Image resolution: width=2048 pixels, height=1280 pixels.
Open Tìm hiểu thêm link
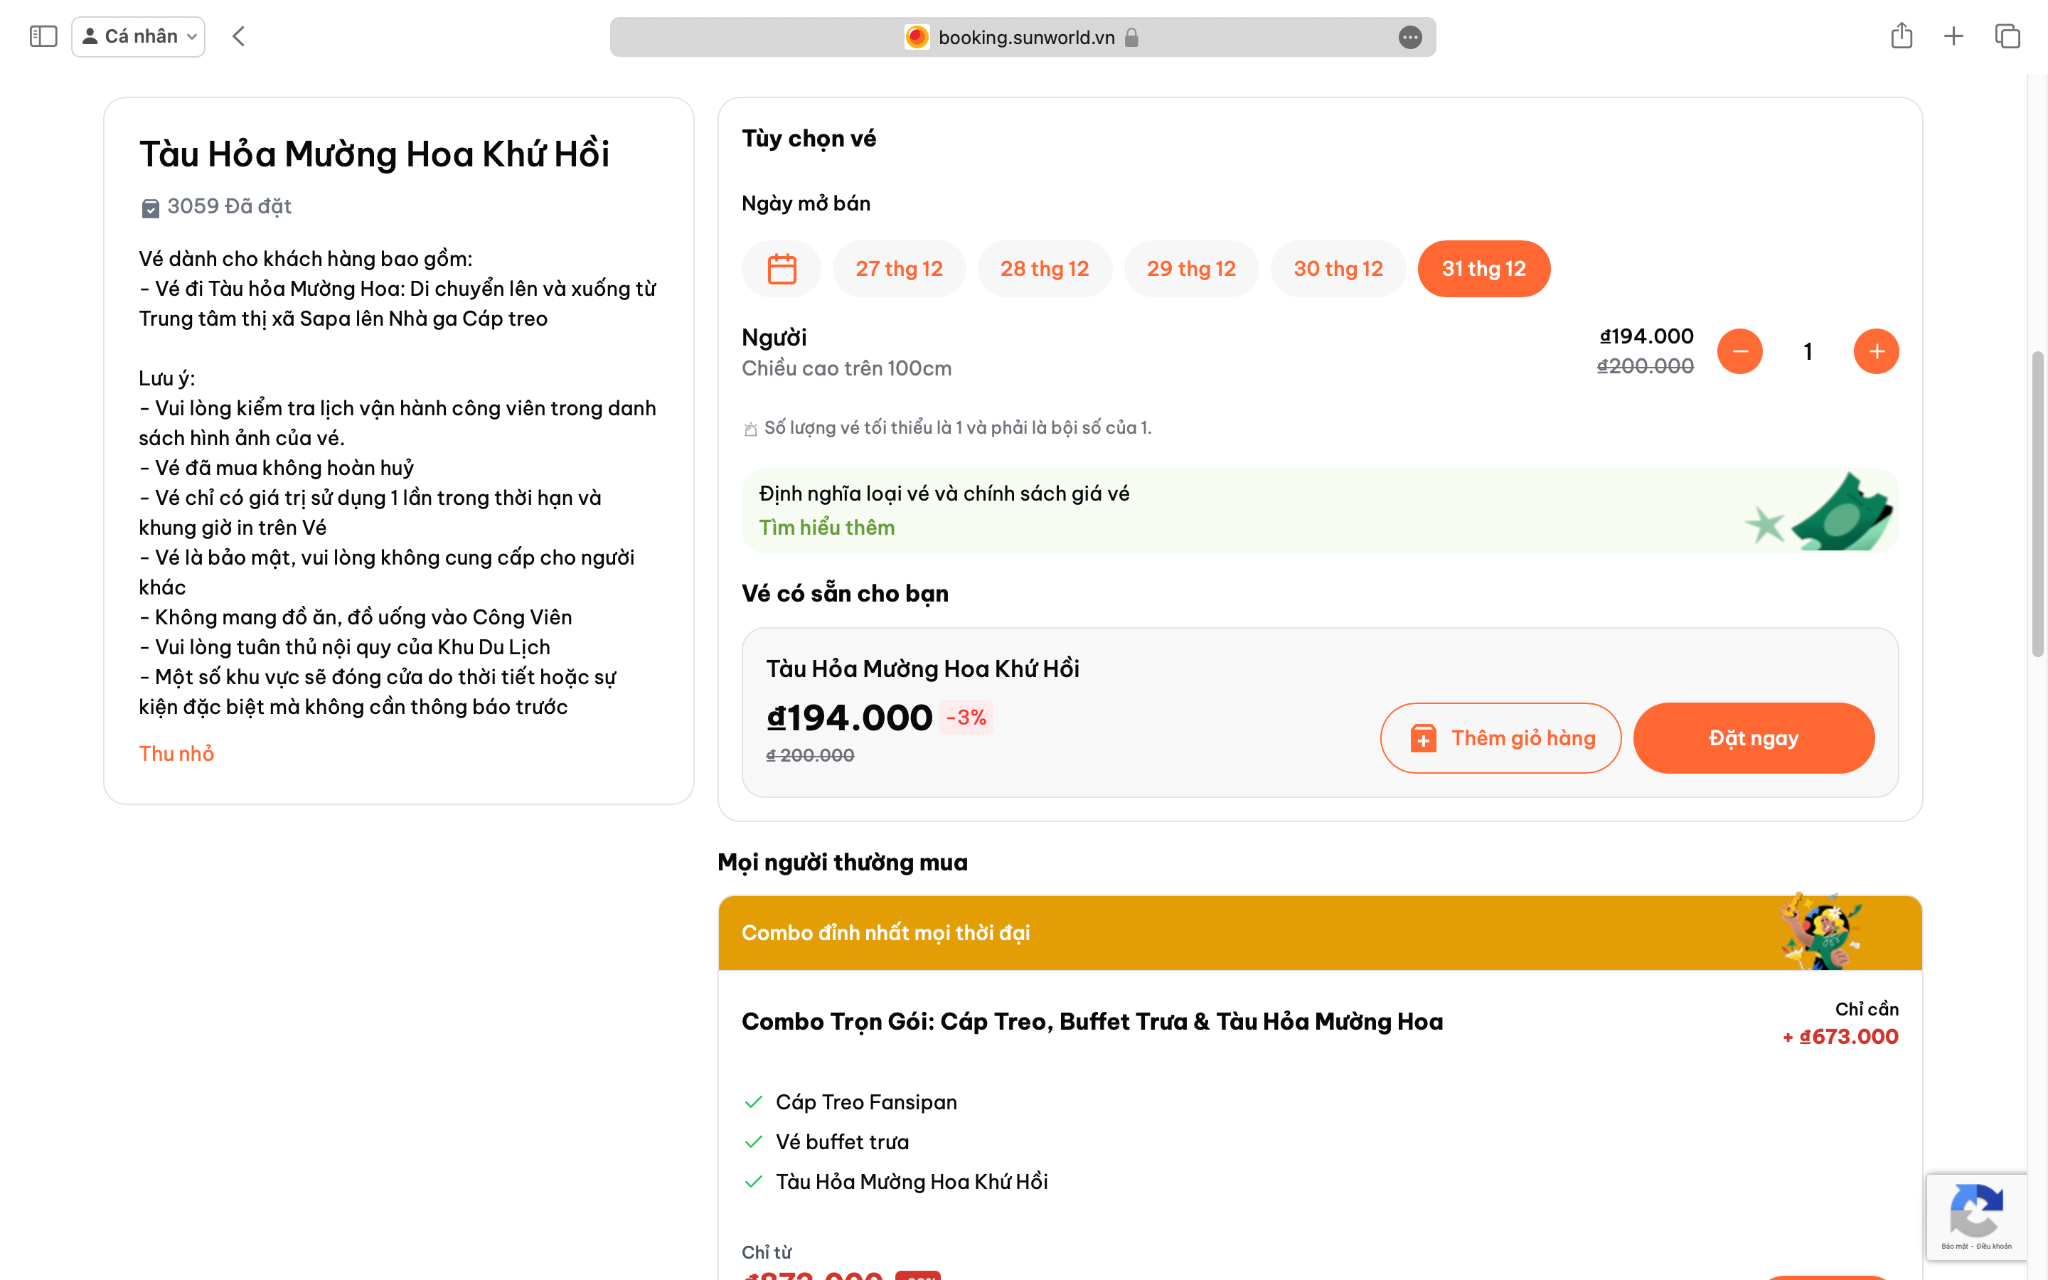826,528
